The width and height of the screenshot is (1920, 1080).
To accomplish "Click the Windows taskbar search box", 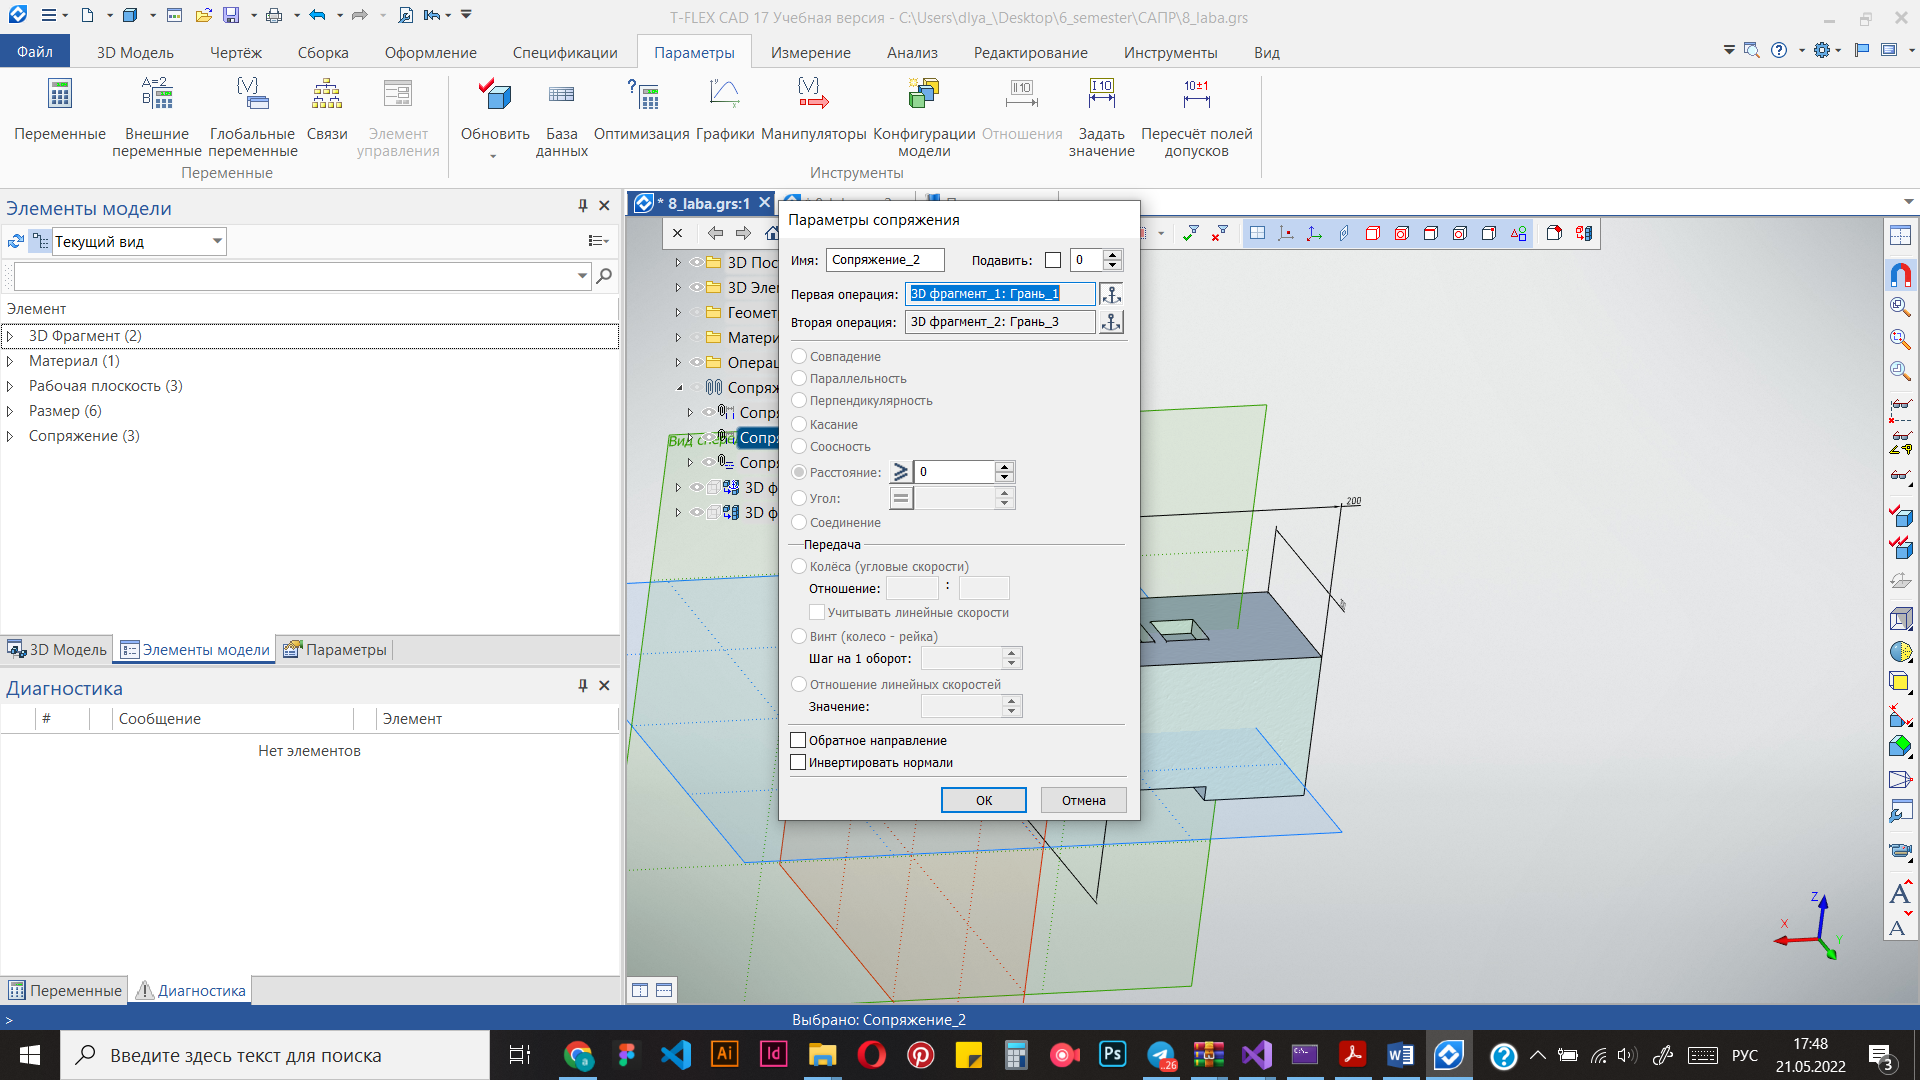I will coord(275,1055).
